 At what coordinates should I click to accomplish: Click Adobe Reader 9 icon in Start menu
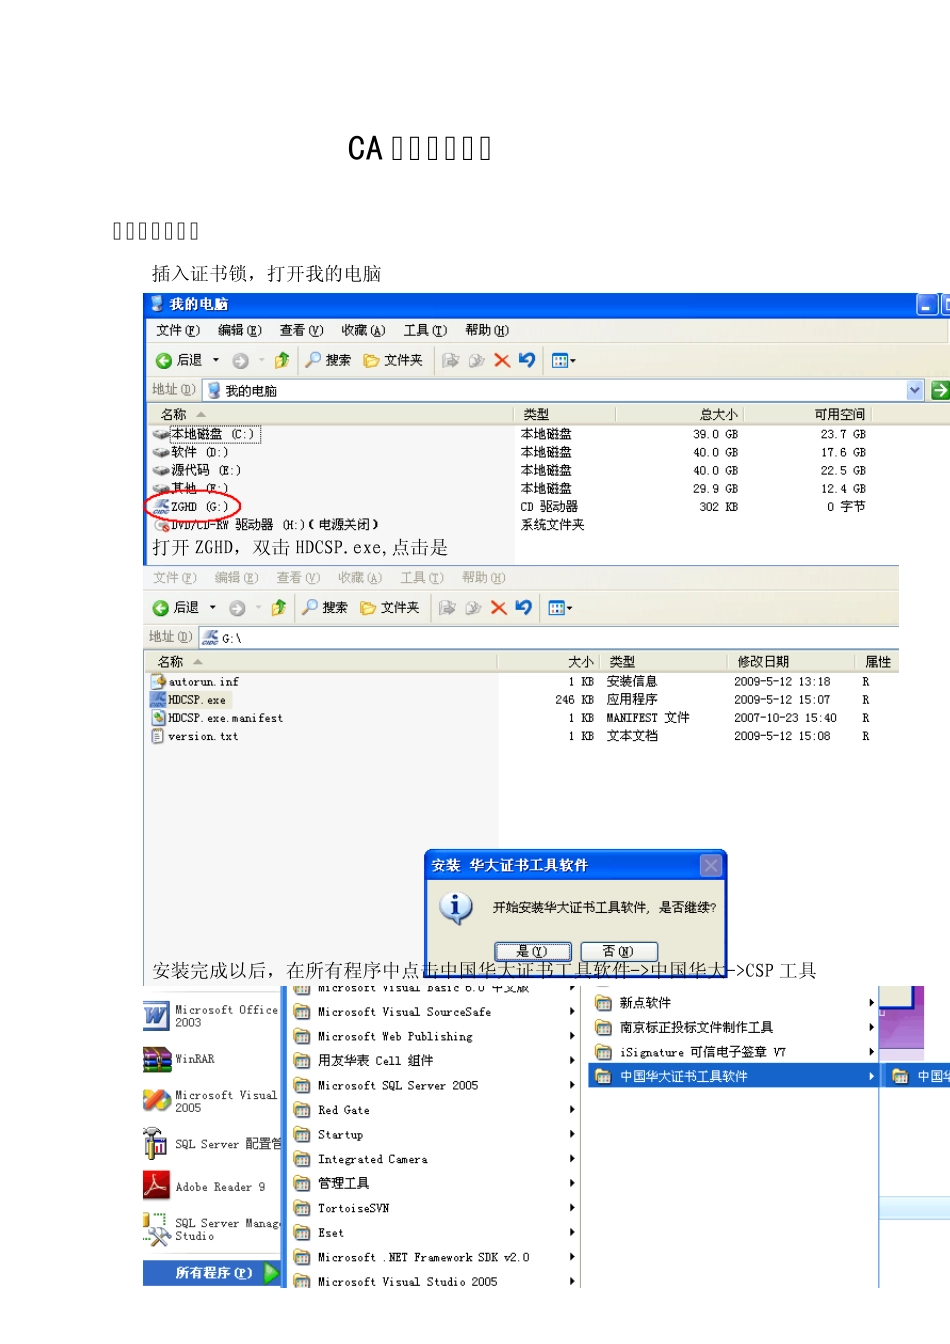pyautogui.click(x=156, y=1186)
